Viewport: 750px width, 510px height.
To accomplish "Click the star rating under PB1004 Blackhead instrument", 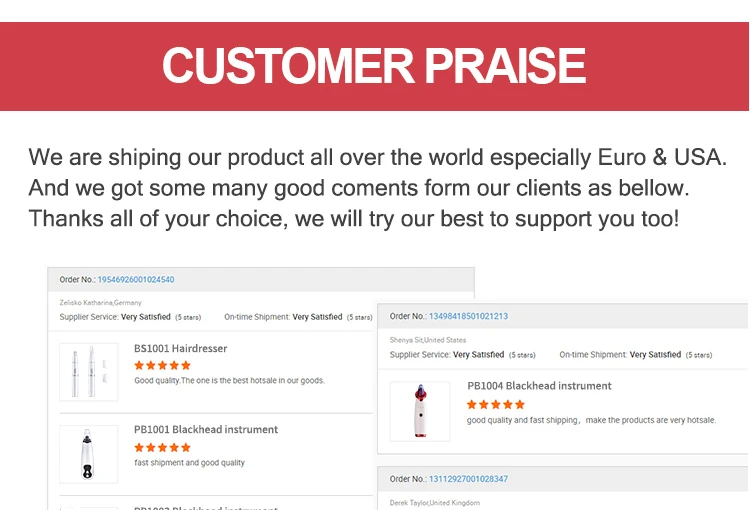I will [496, 404].
